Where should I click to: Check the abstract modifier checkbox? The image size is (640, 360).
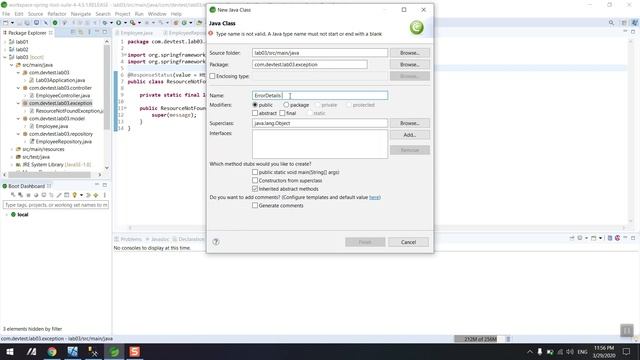click(x=255, y=113)
